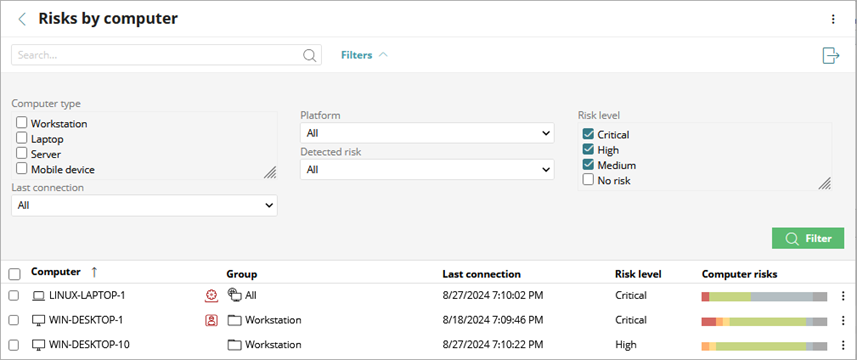Screen dimensions: 857x360
Task: Click the 8/27/2024 7:10:22 PM connection time
Action: tap(493, 345)
